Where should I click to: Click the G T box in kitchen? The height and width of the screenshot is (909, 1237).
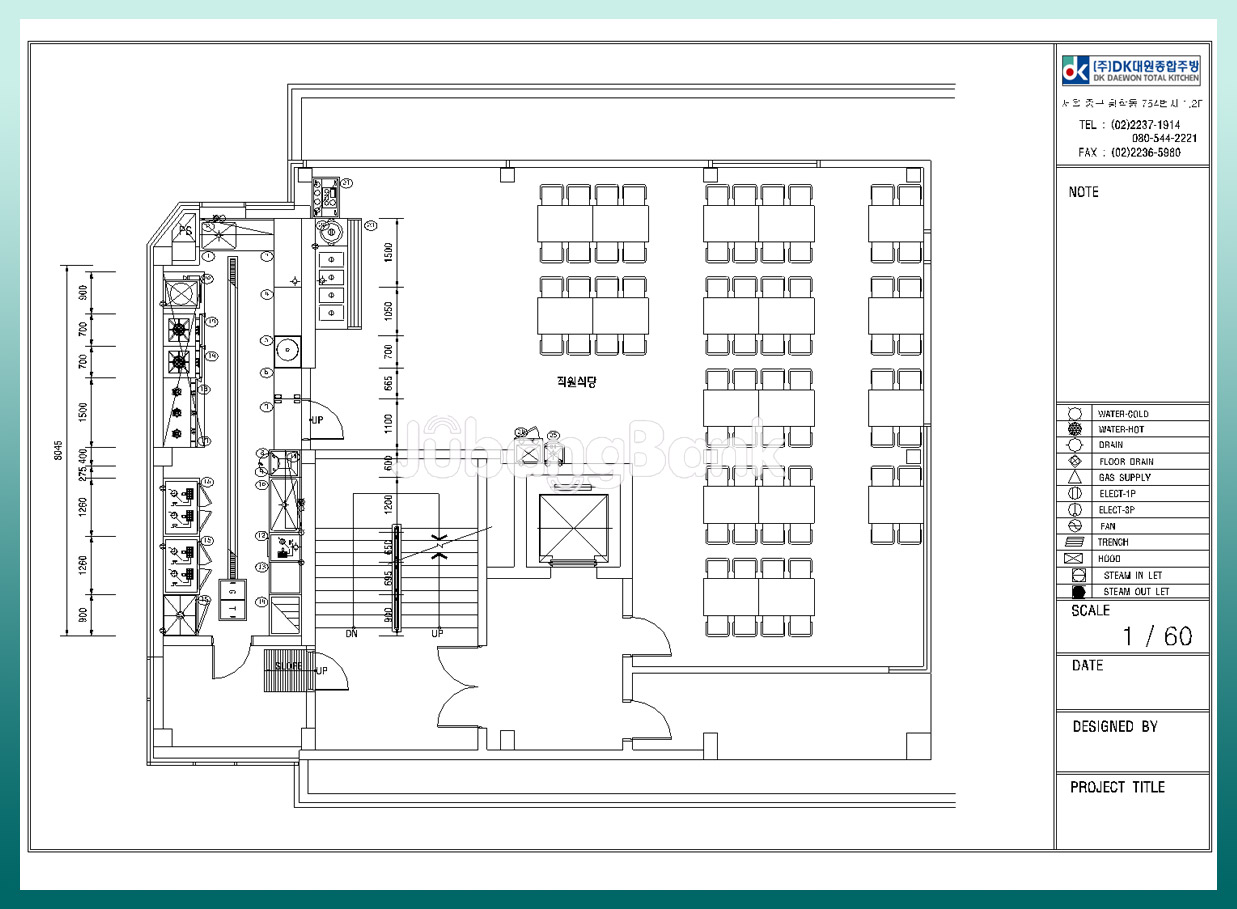tap(232, 601)
